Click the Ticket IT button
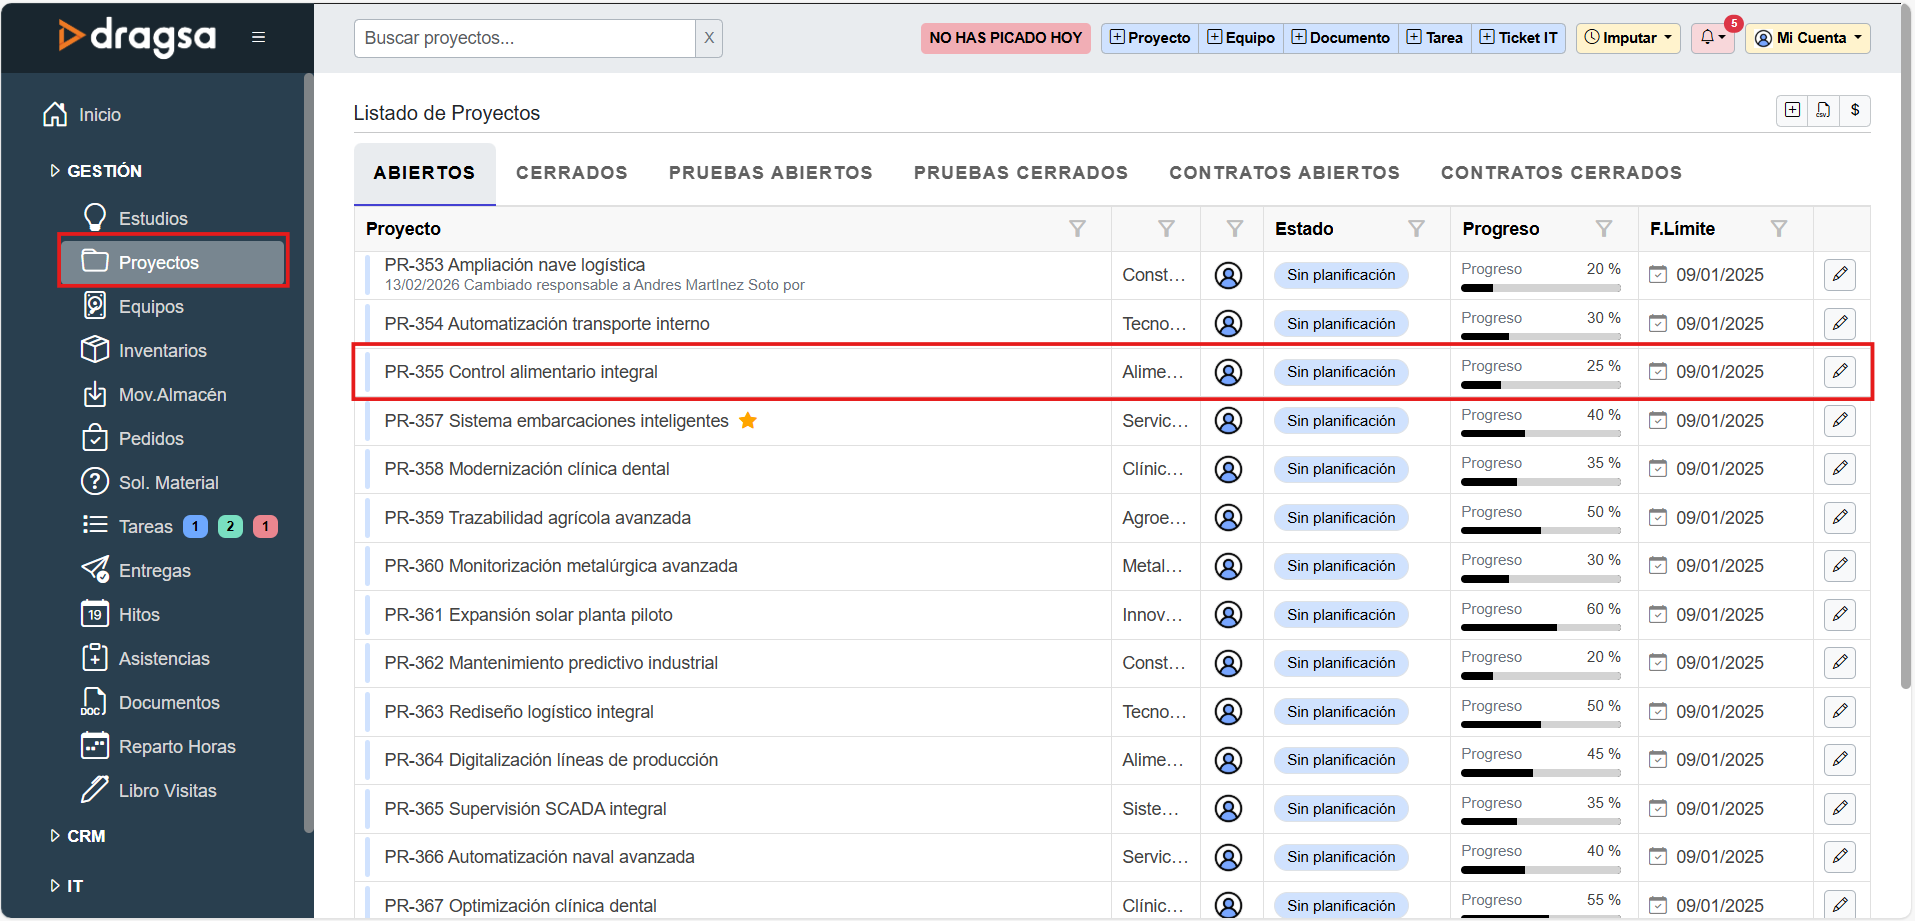 click(x=1518, y=38)
